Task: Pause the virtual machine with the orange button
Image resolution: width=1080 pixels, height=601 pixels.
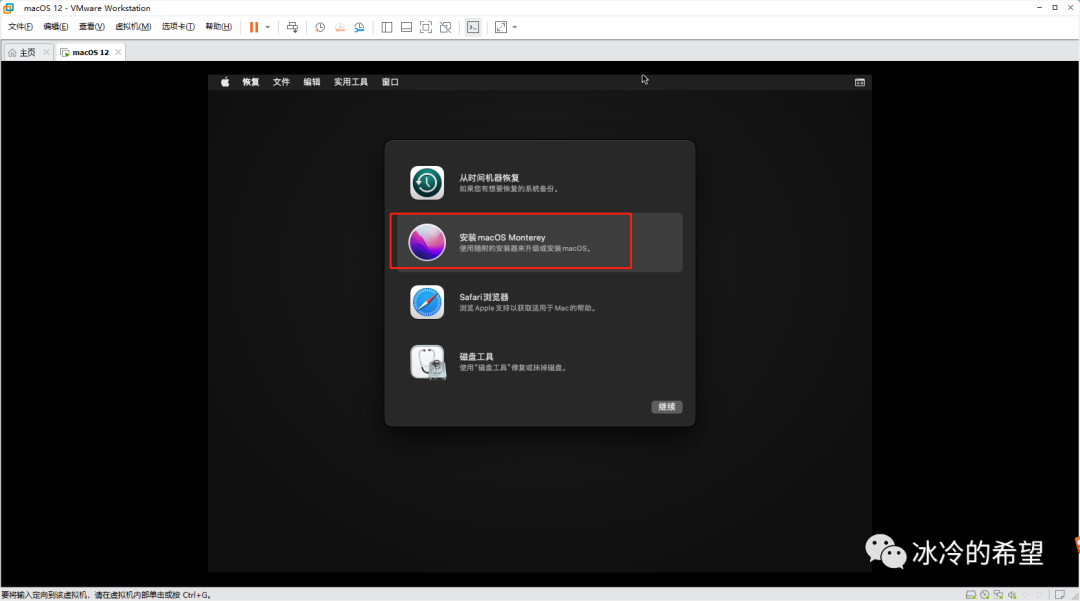Action: [254, 27]
